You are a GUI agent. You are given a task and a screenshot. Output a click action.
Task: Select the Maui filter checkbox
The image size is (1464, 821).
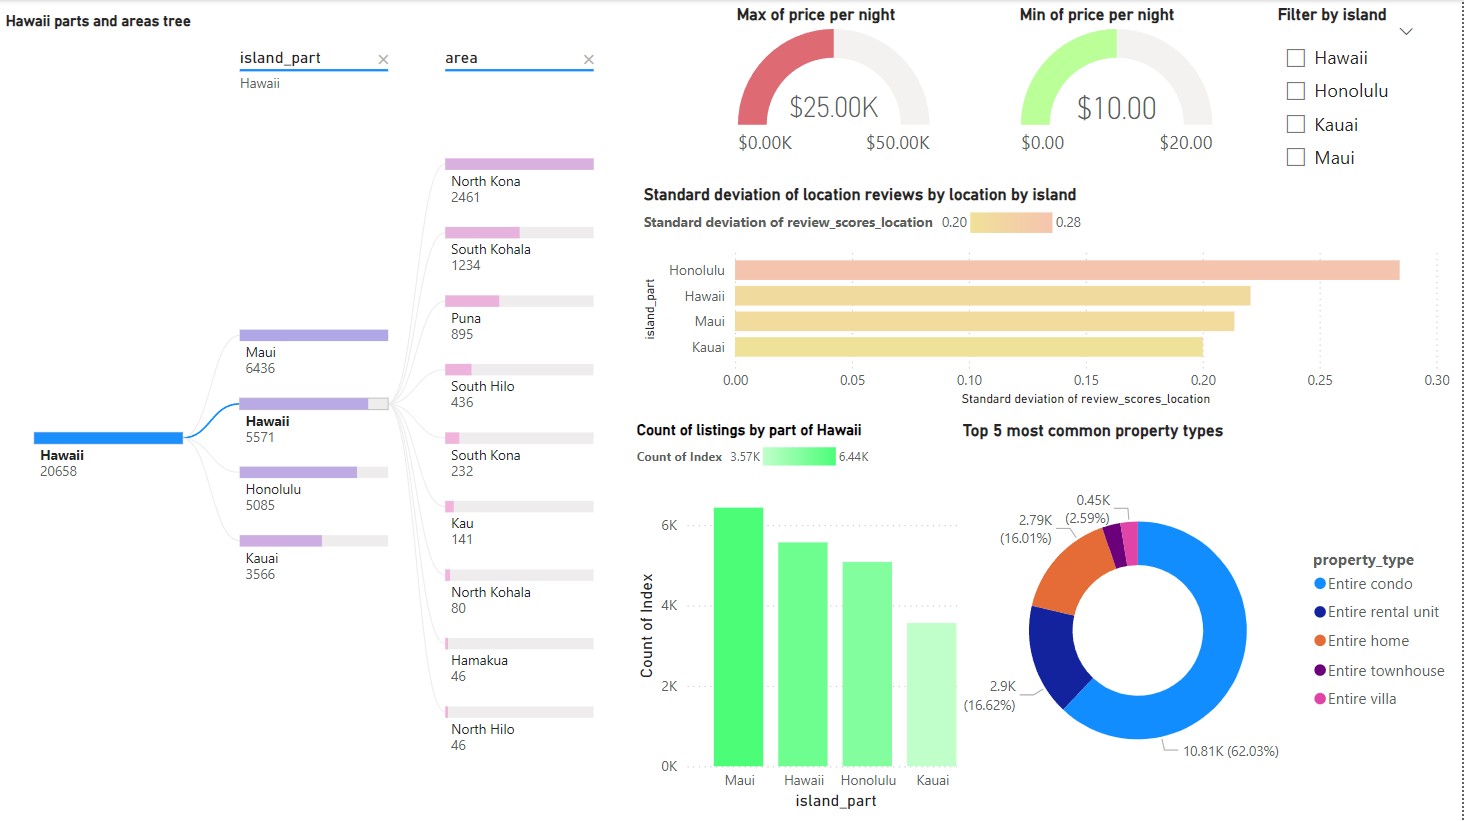coord(1295,157)
